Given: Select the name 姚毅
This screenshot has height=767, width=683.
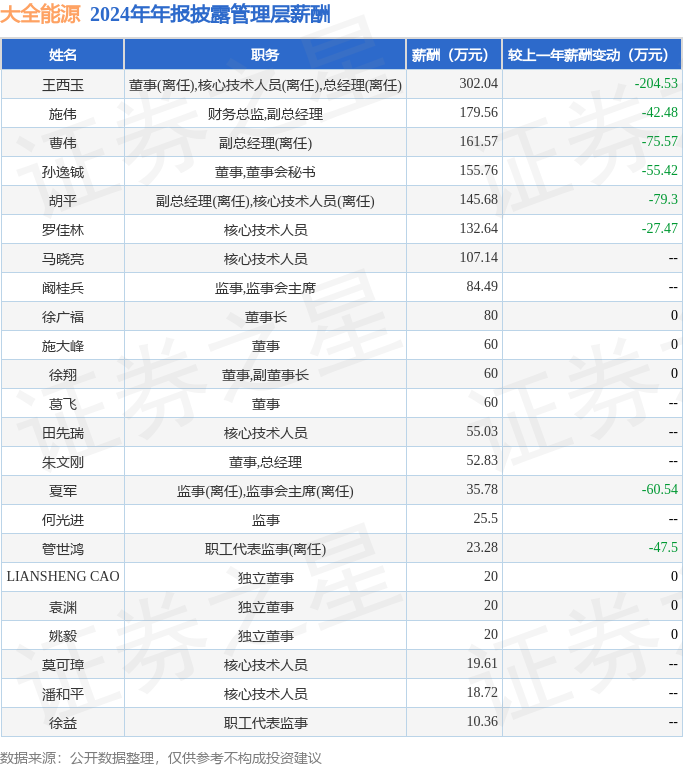Looking at the screenshot, I should tap(63, 636).
